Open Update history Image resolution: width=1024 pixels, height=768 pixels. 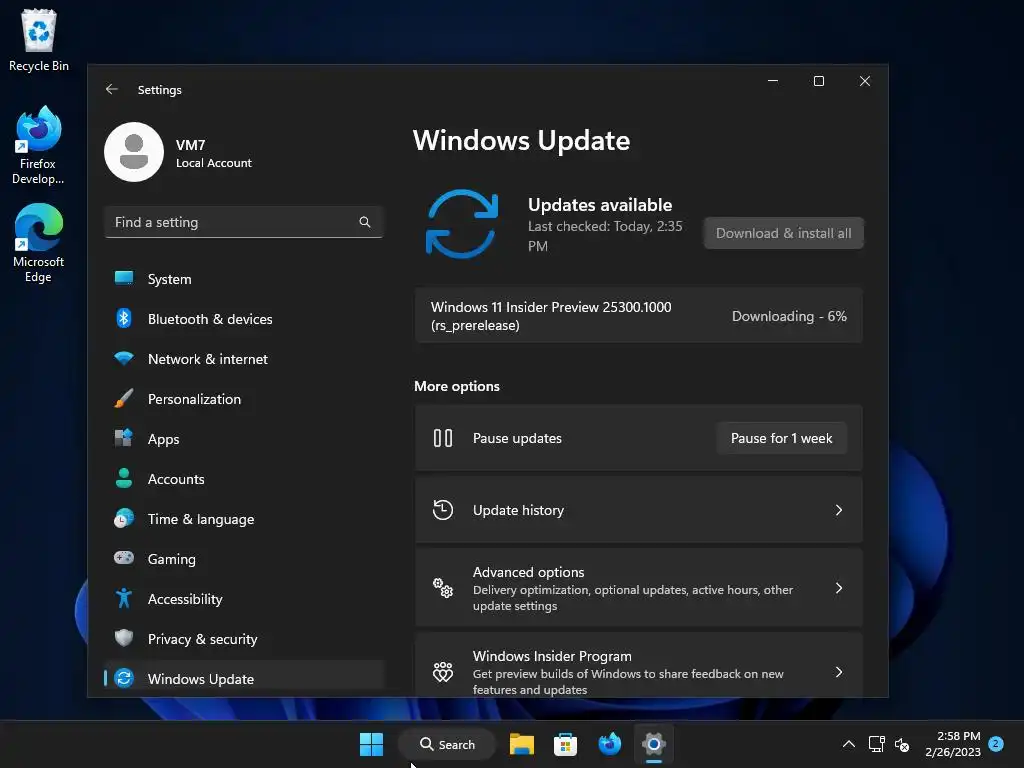638,510
